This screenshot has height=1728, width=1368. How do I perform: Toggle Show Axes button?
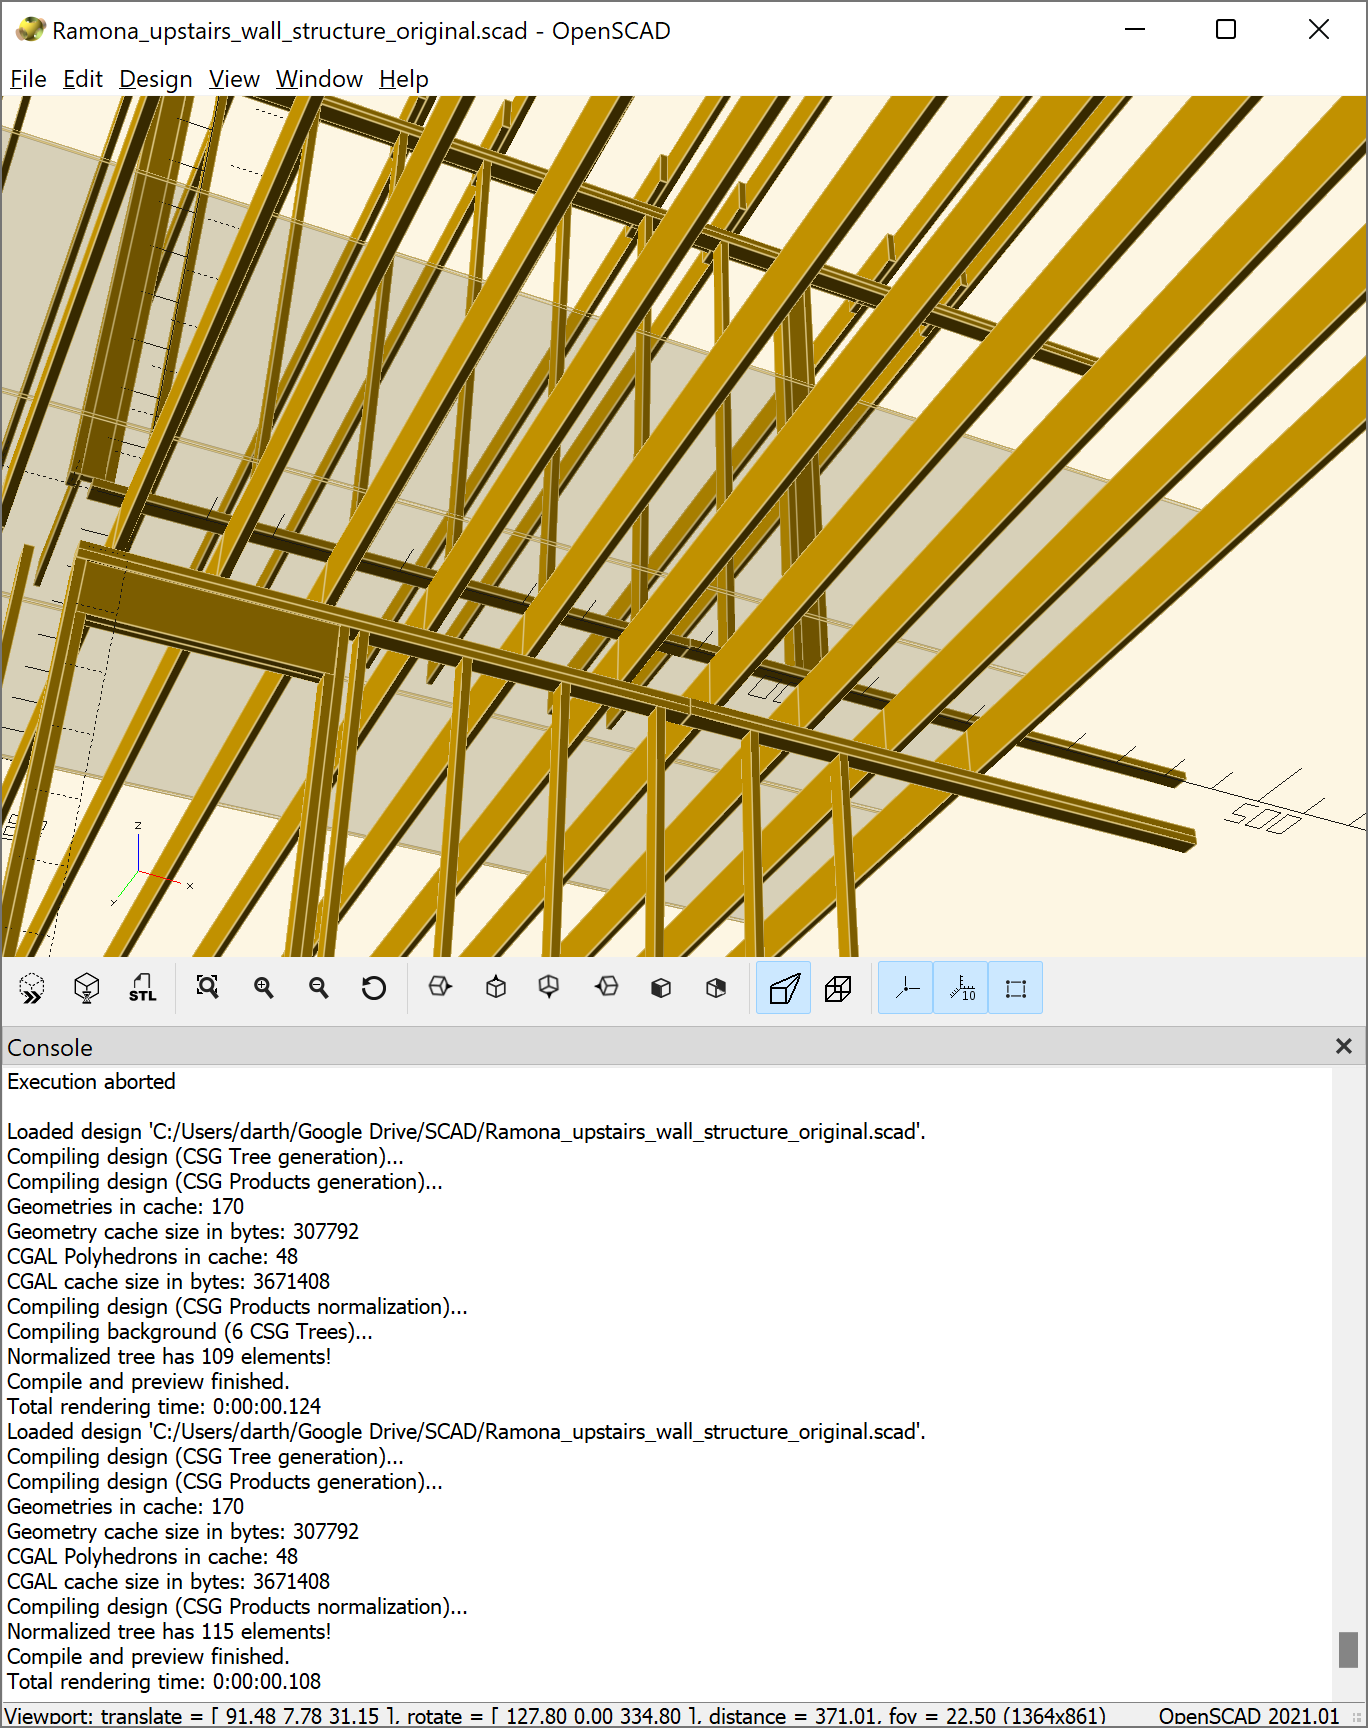point(906,988)
